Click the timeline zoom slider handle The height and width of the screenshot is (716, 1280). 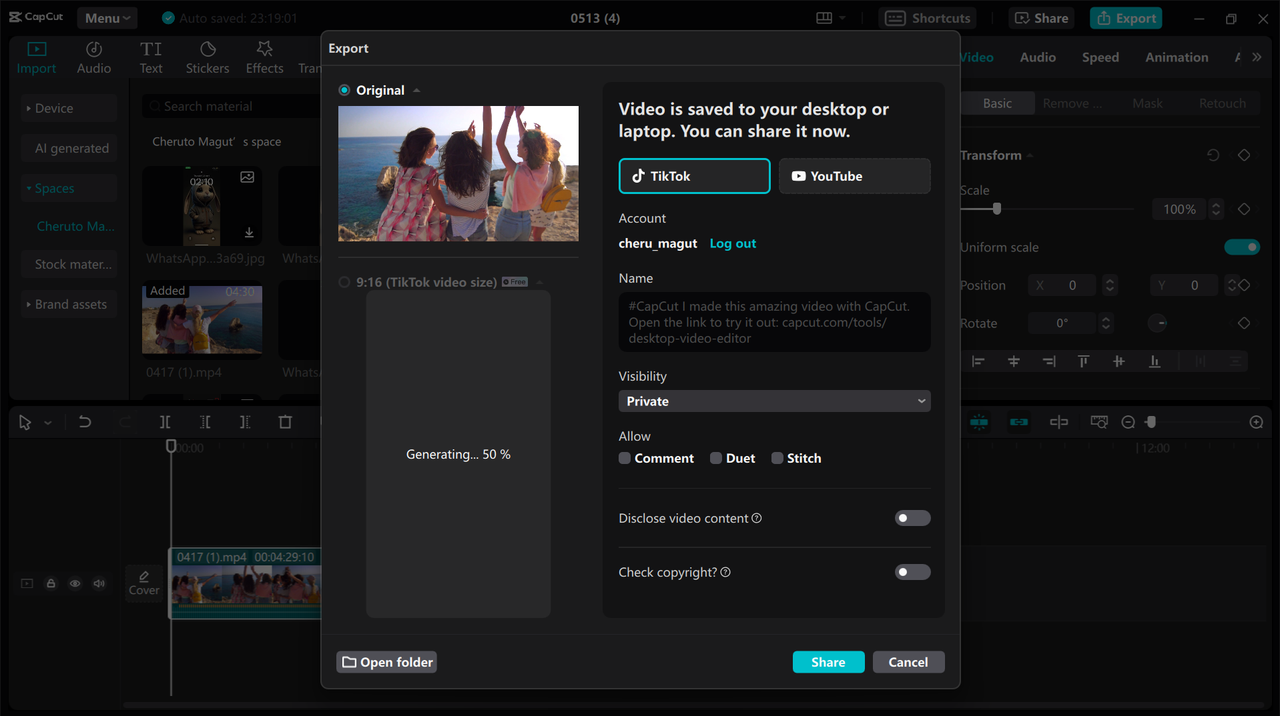(1151, 422)
